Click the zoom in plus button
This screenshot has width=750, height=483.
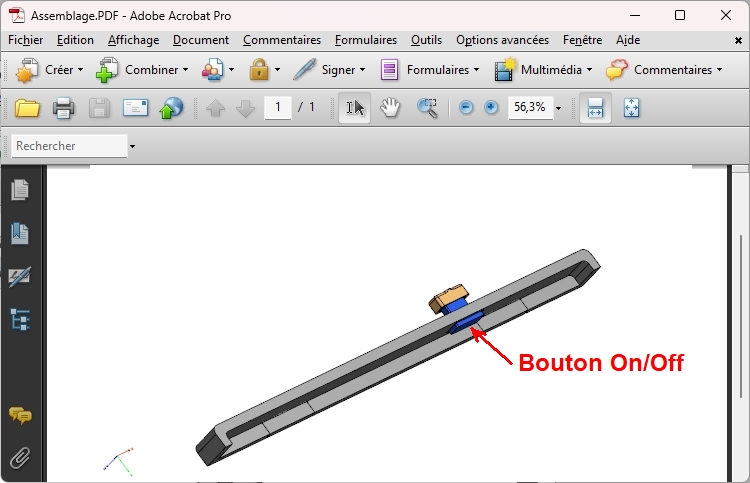(491, 108)
